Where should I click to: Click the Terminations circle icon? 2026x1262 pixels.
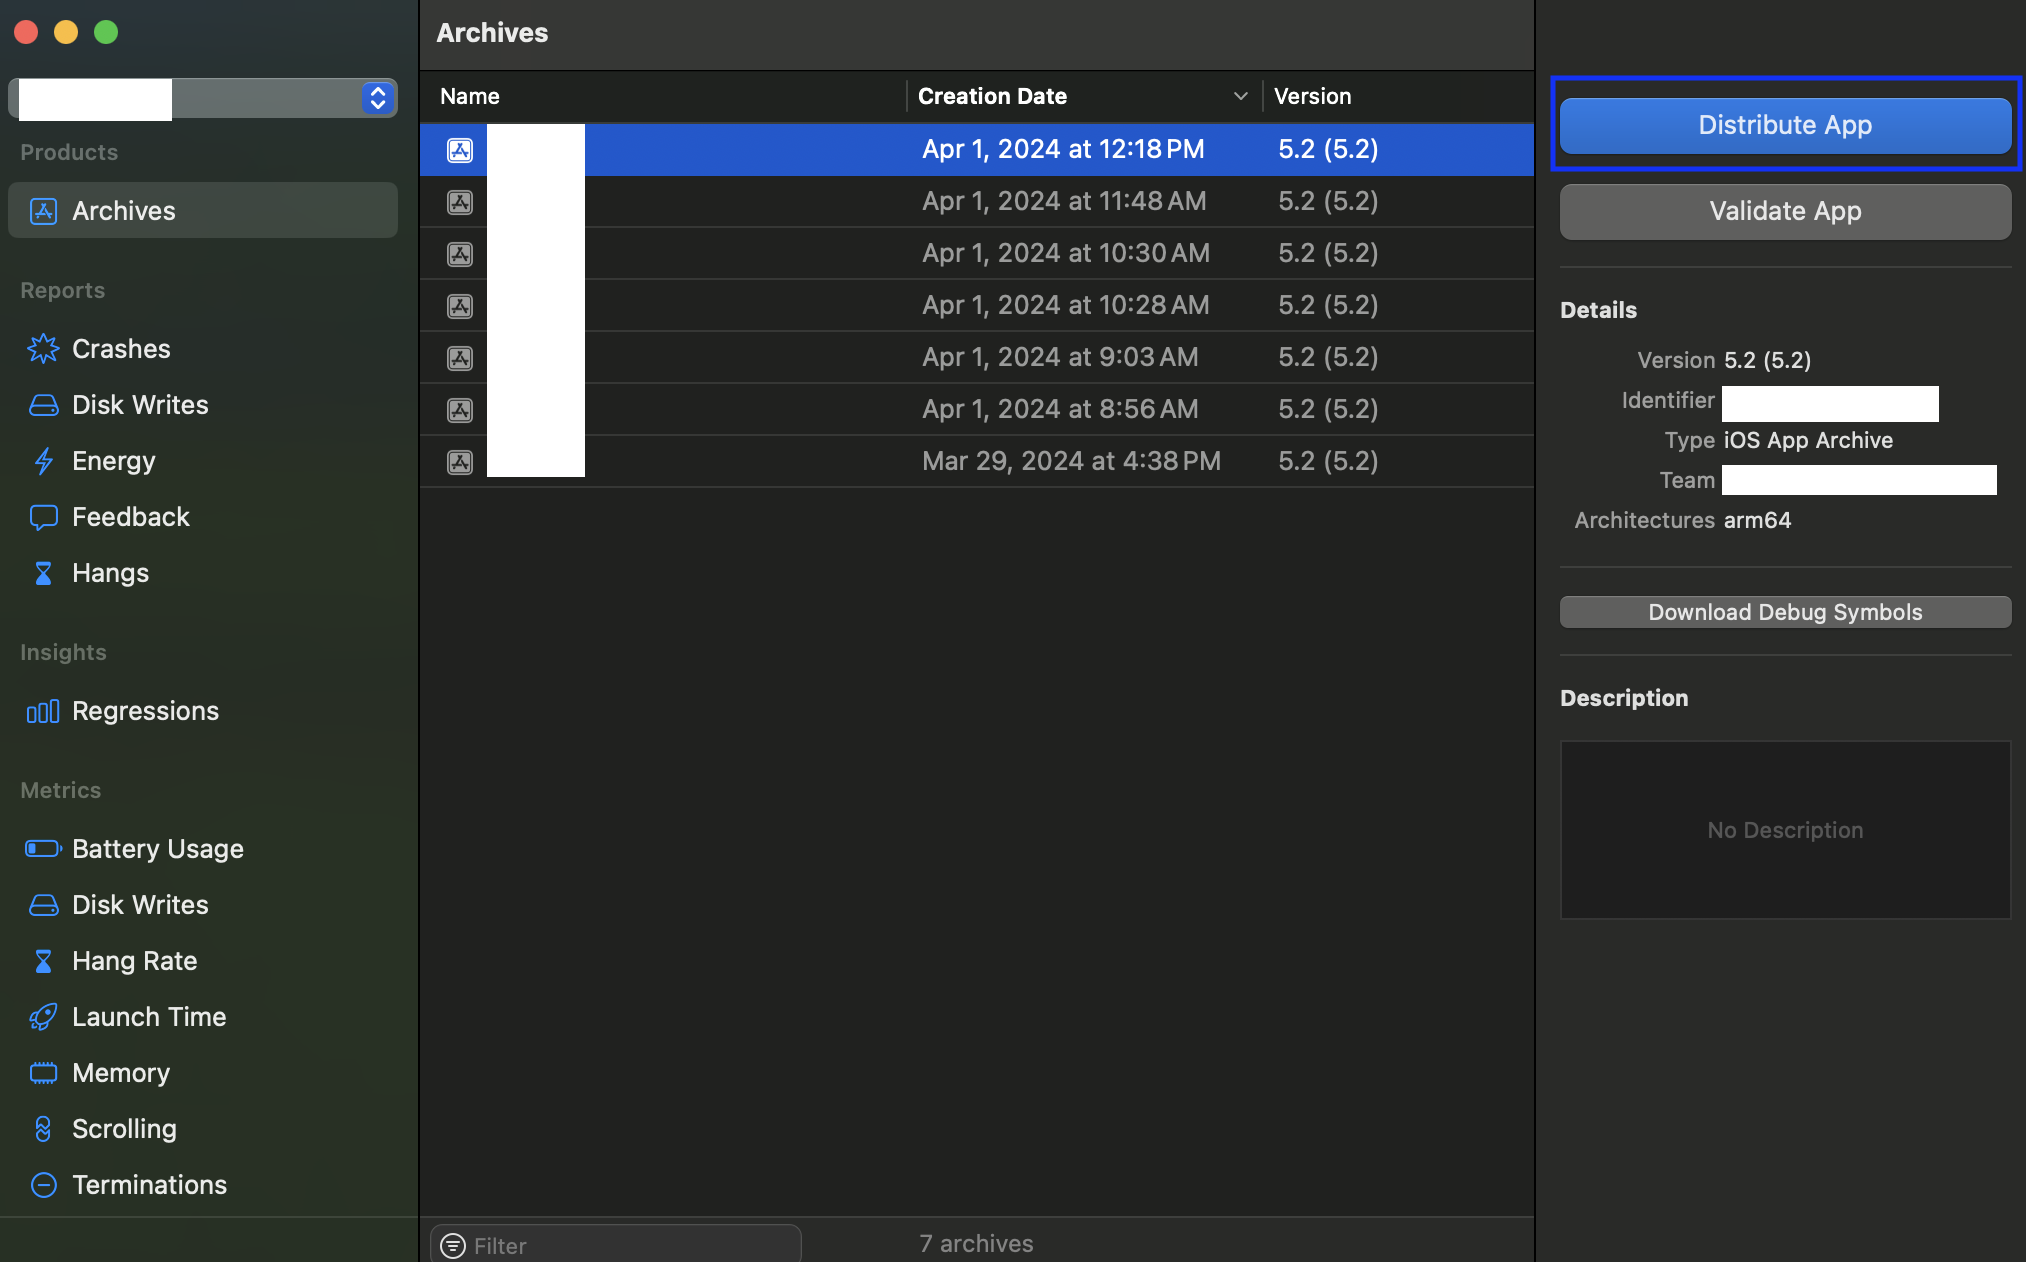[x=43, y=1185]
